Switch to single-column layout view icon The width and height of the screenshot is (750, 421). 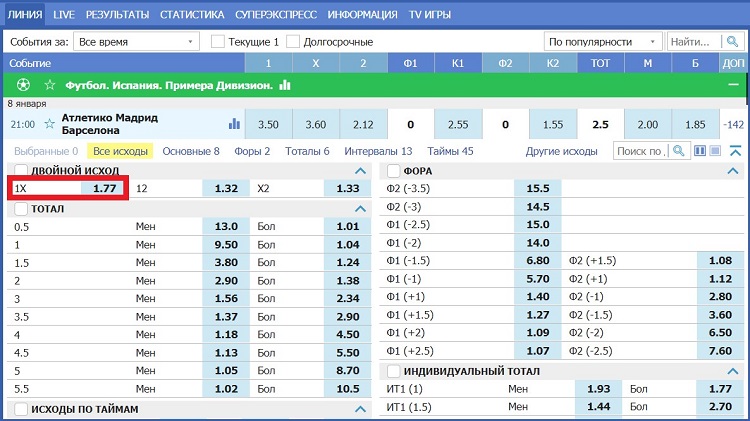[x=715, y=151]
